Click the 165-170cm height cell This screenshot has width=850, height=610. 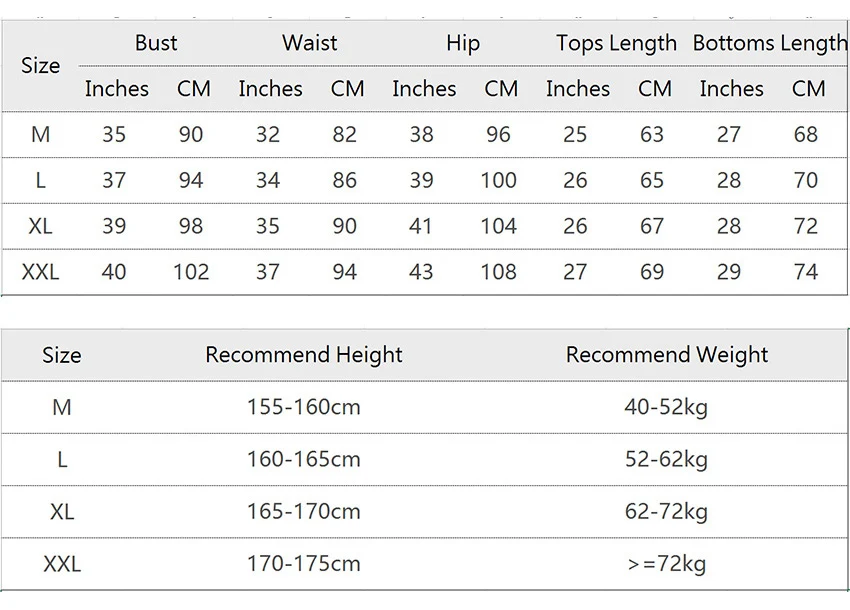coord(304,511)
